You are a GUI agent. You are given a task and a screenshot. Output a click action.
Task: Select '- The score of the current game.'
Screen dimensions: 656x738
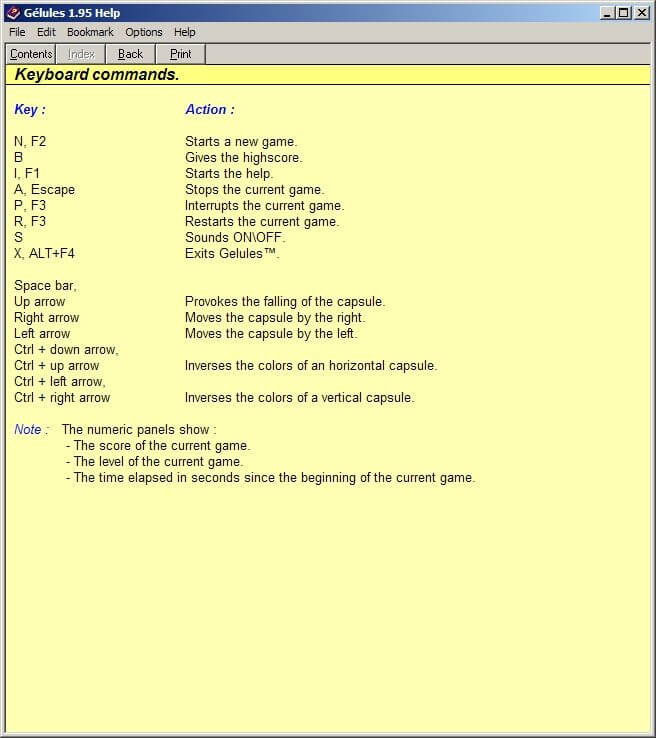point(158,445)
